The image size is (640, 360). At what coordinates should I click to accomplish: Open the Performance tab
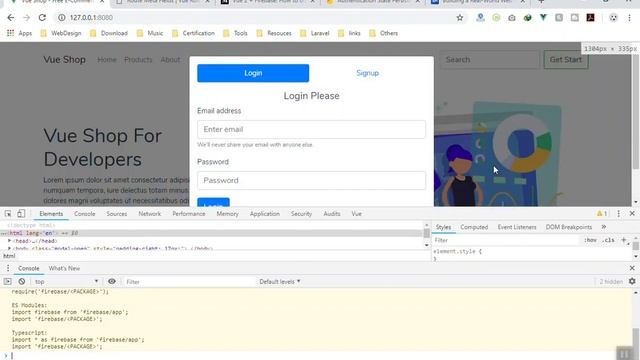pyautogui.click(x=189, y=213)
